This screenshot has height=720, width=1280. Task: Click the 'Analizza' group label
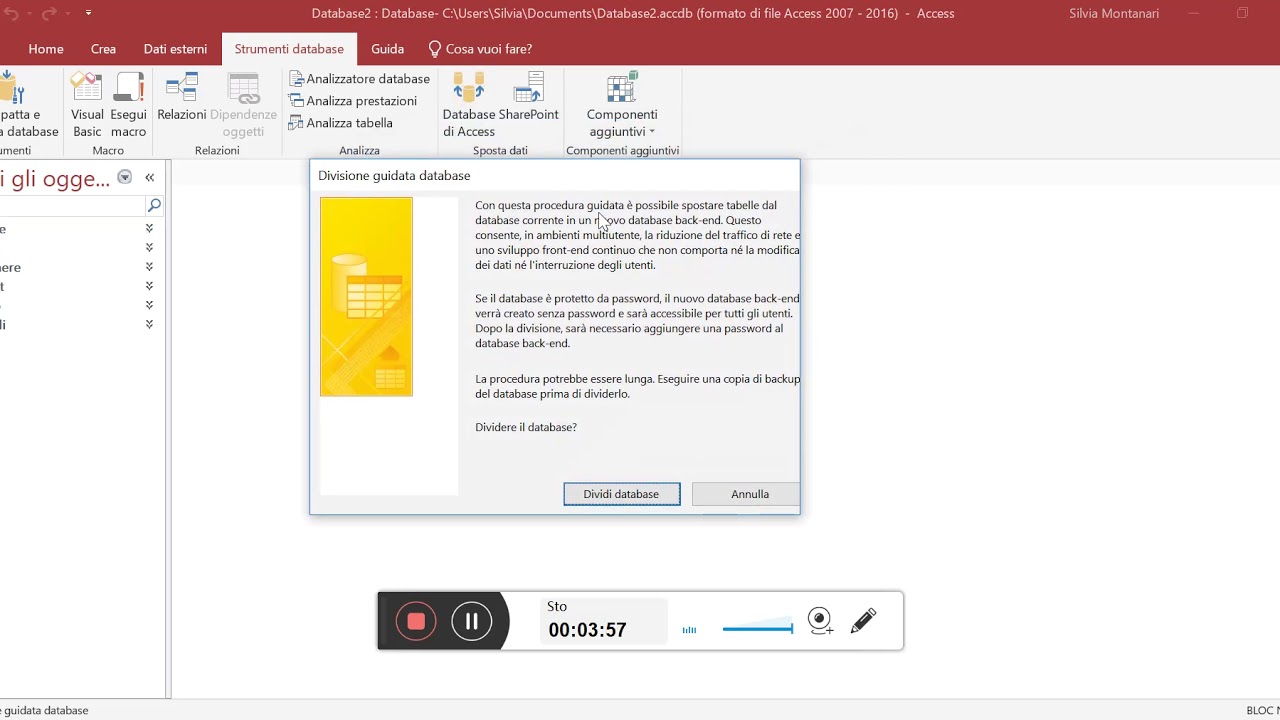pyautogui.click(x=359, y=151)
